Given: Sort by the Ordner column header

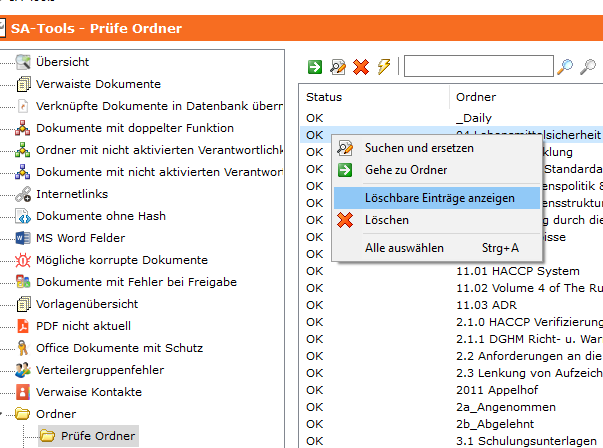Looking at the screenshot, I should coord(476,97).
